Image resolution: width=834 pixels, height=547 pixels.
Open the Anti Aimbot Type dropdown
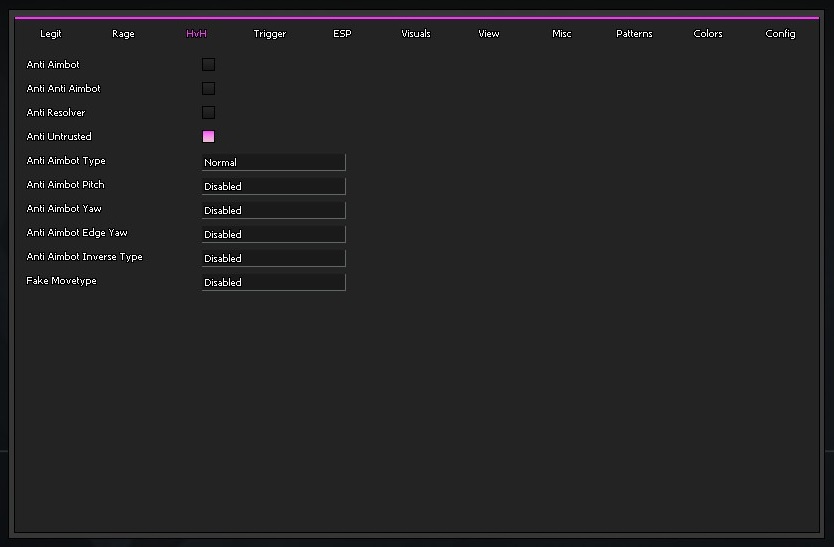pos(273,162)
